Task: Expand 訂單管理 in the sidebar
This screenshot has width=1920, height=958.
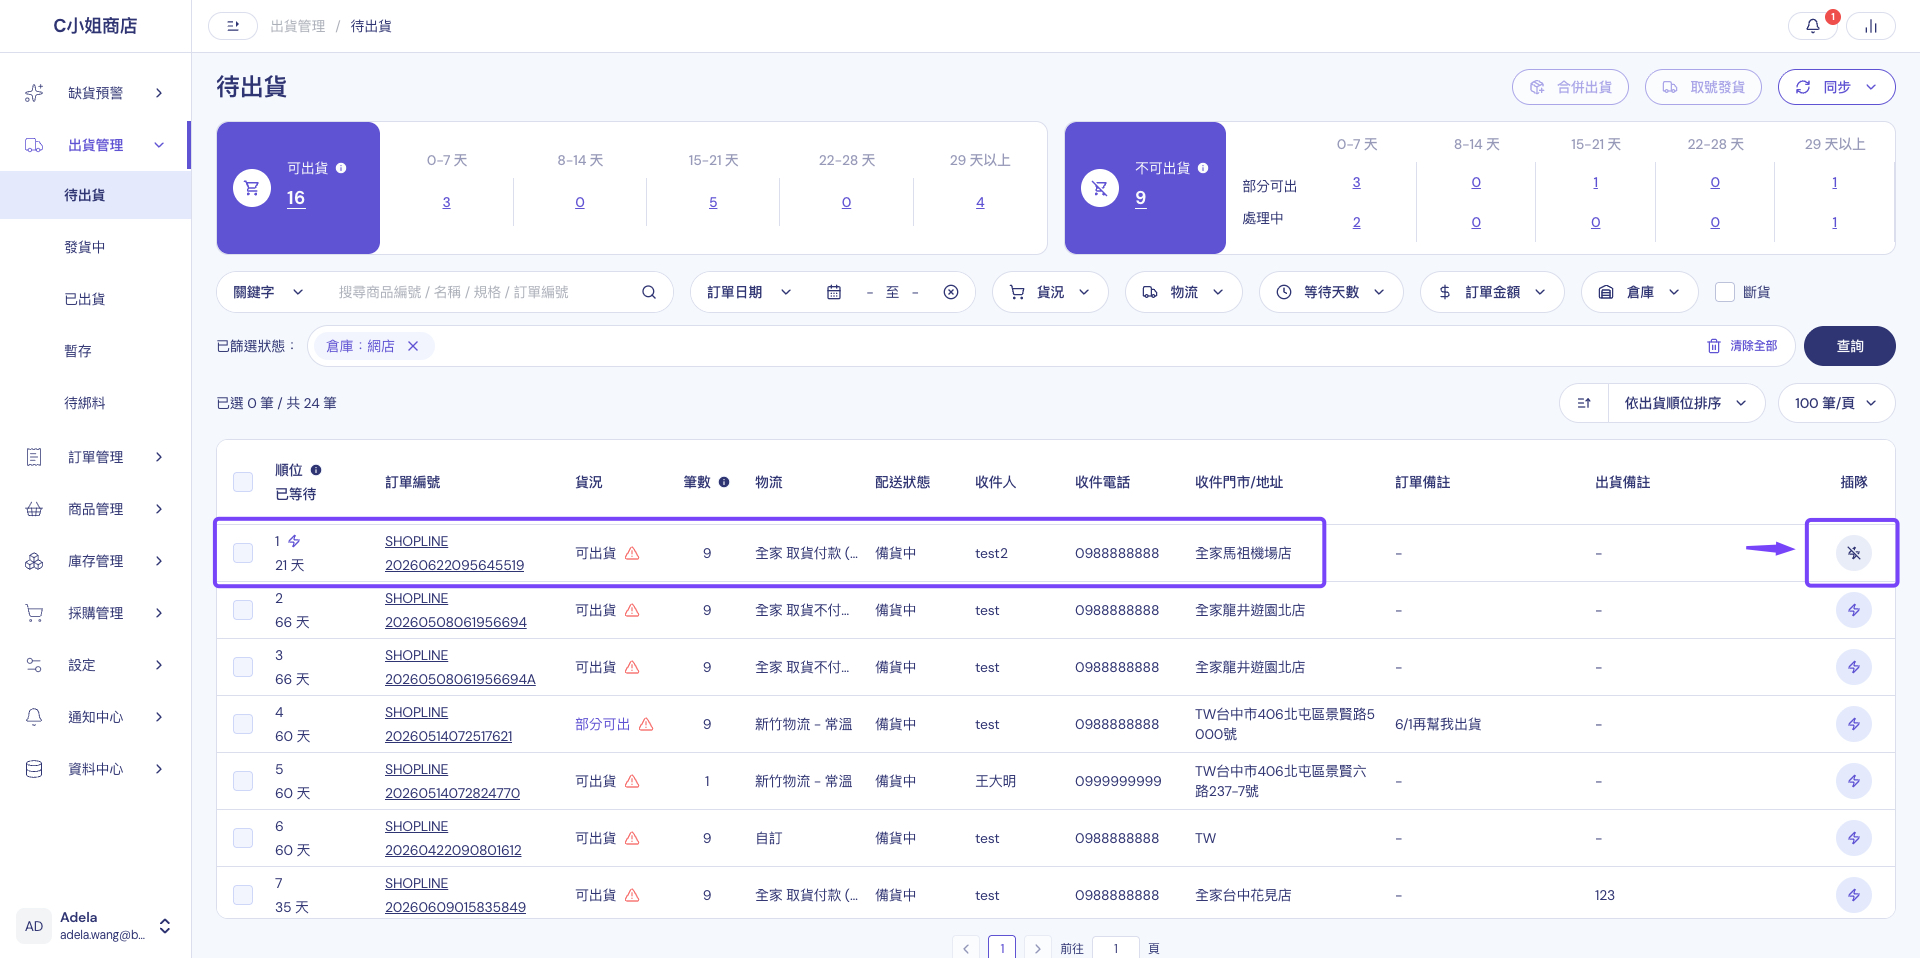Action: click(x=95, y=457)
